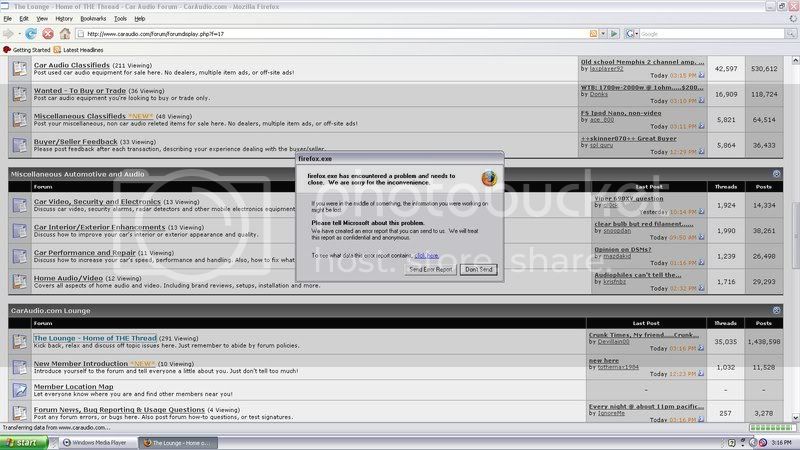The image size is (800, 450).
Task: Click the Go arrow beside address bar
Action: click(x=614, y=34)
